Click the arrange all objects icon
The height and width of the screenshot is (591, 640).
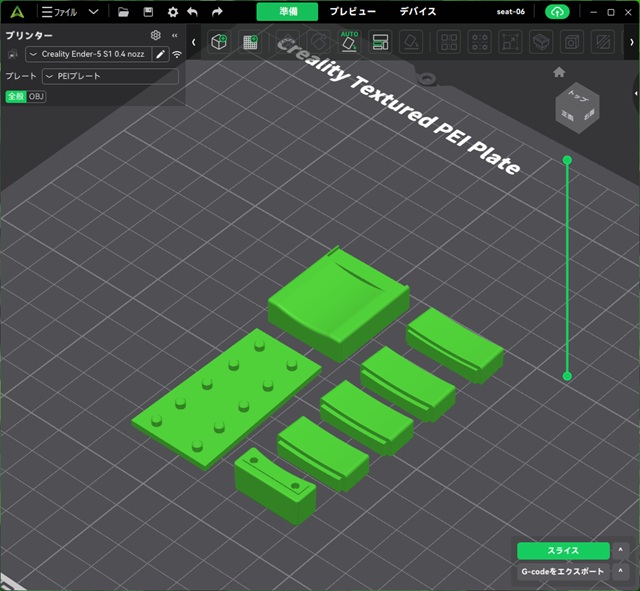(380, 42)
